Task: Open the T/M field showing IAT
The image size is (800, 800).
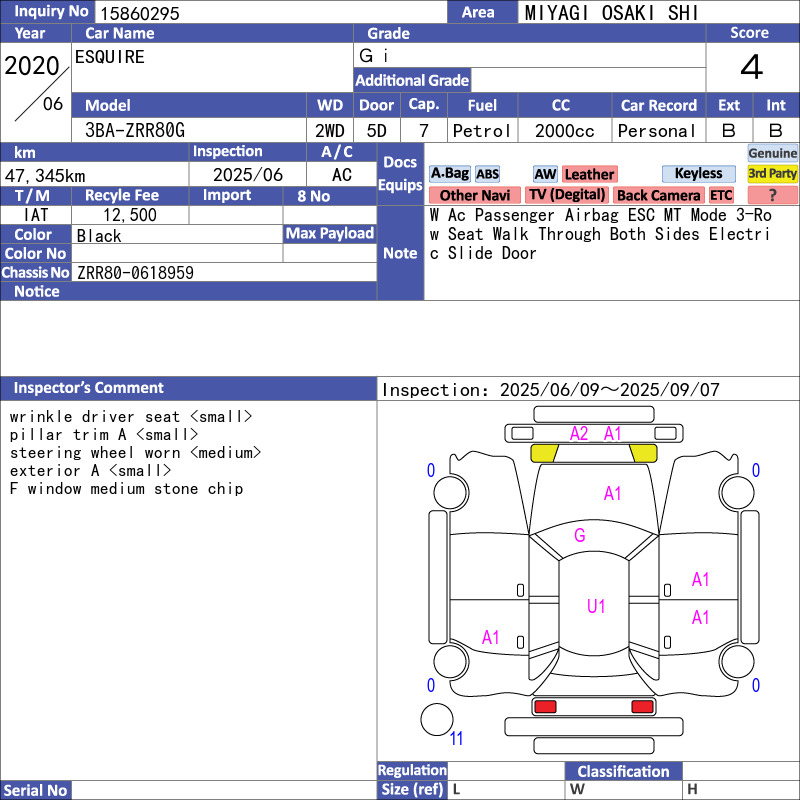Action: [35, 215]
